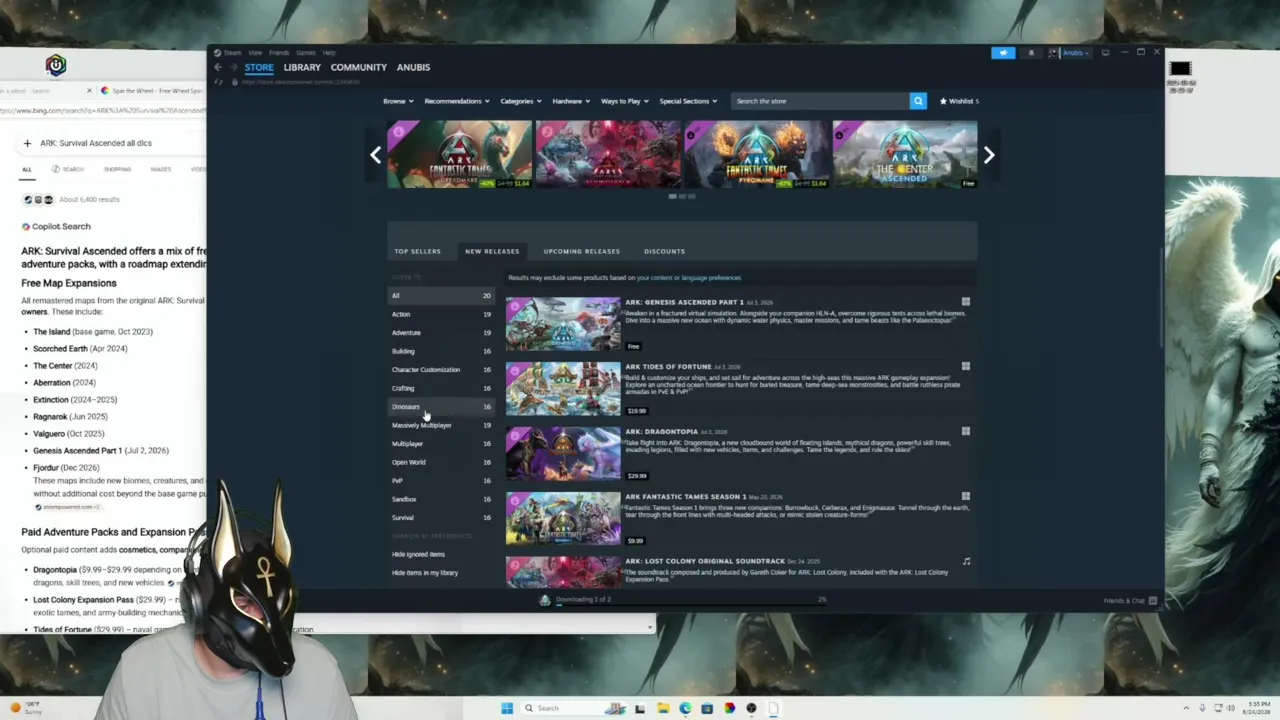Image resolution: width=1280 pixels, height=720 pixels.
Task: Open the Hardware dropdown
Action: click(x=570, y=101)
